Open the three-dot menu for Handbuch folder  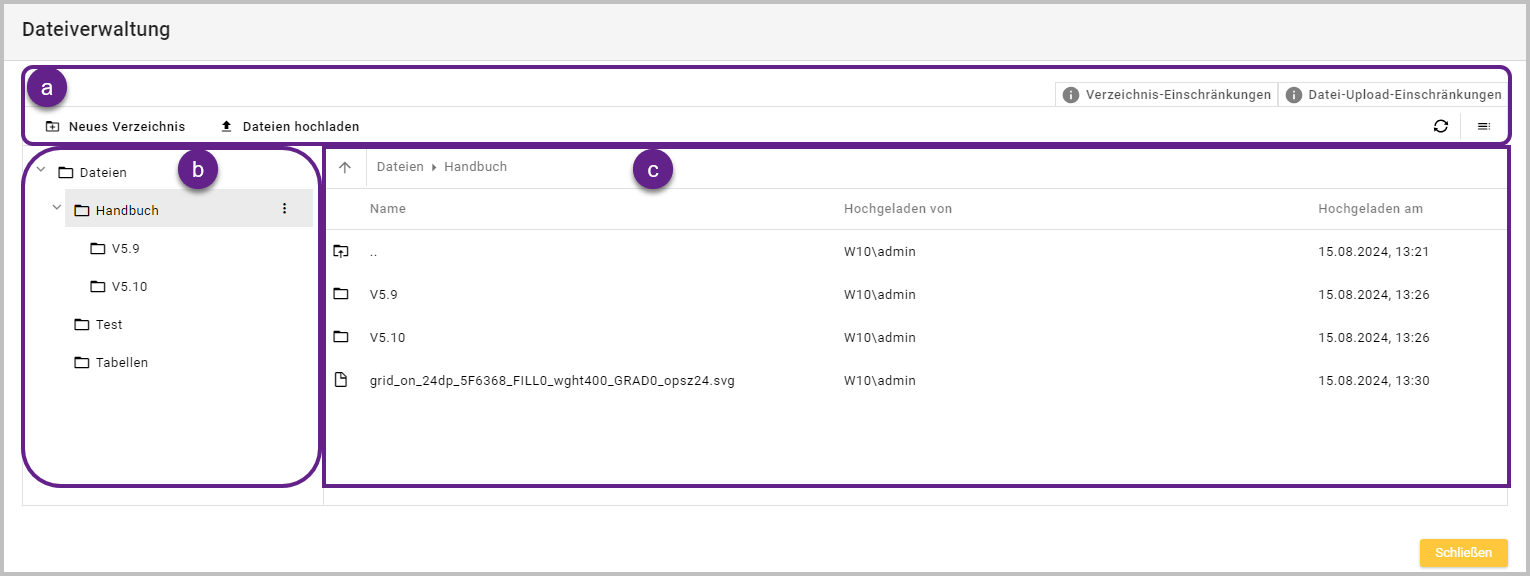(x=284, y=209)
